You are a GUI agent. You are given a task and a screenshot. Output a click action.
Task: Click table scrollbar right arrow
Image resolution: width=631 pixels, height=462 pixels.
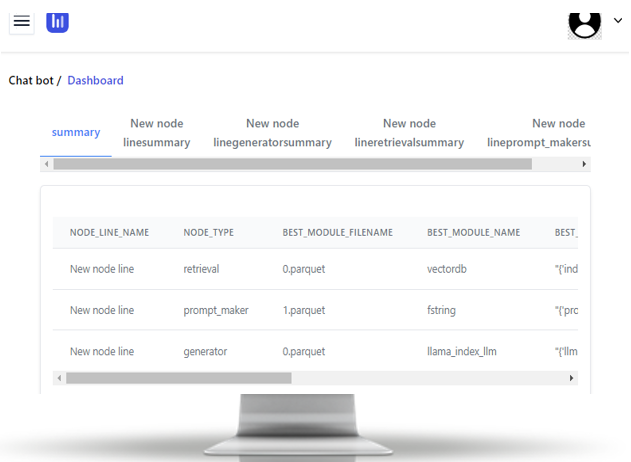571,379
